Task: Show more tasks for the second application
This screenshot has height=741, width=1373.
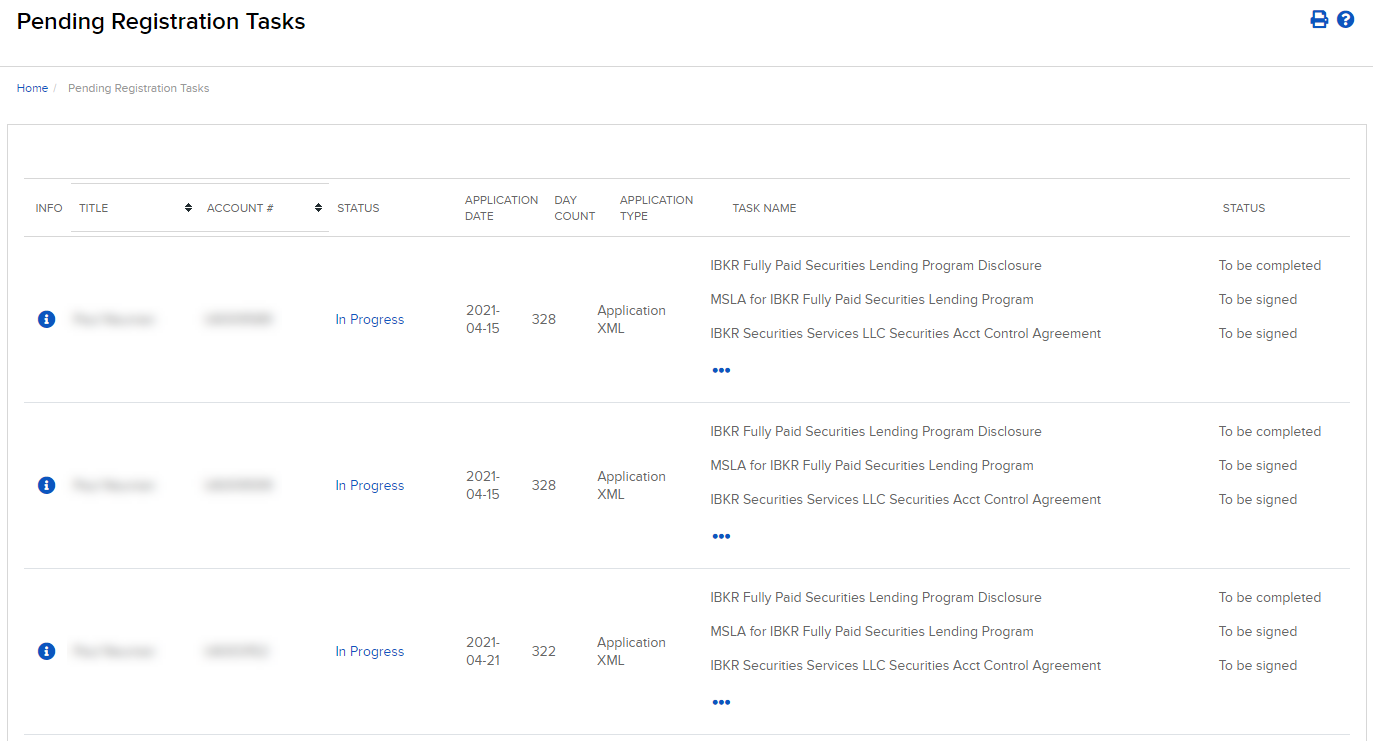Action: pos(721,536)
